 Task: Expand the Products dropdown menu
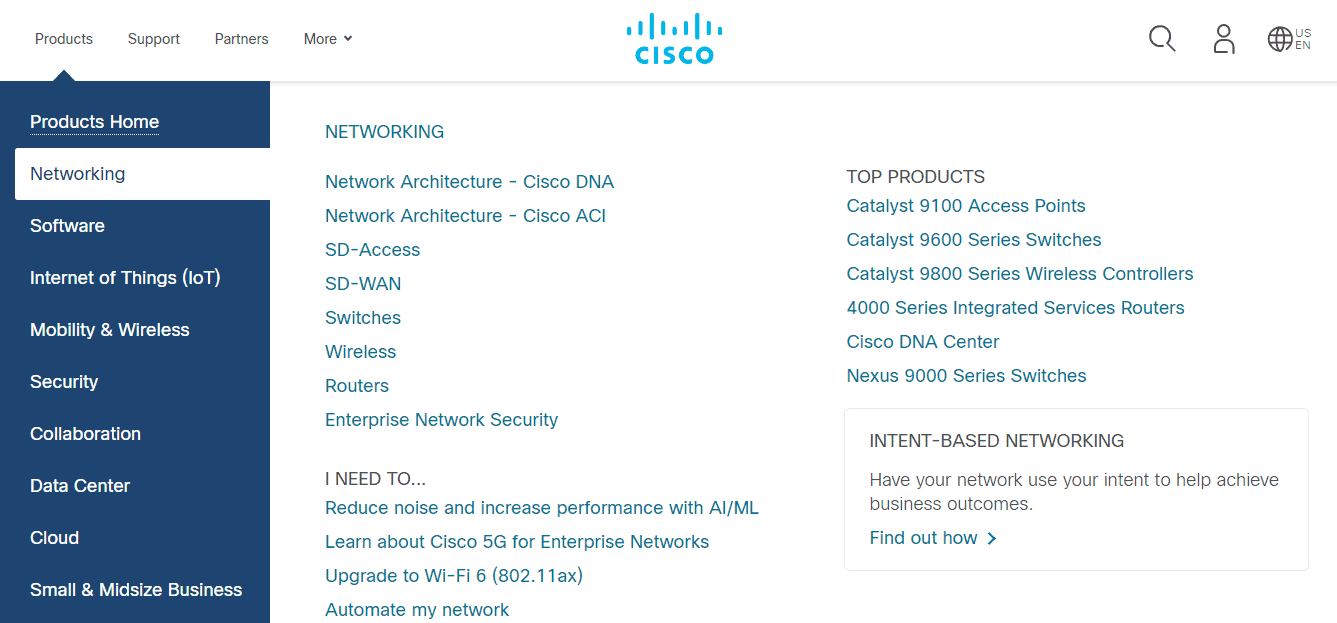coord(63,38)
